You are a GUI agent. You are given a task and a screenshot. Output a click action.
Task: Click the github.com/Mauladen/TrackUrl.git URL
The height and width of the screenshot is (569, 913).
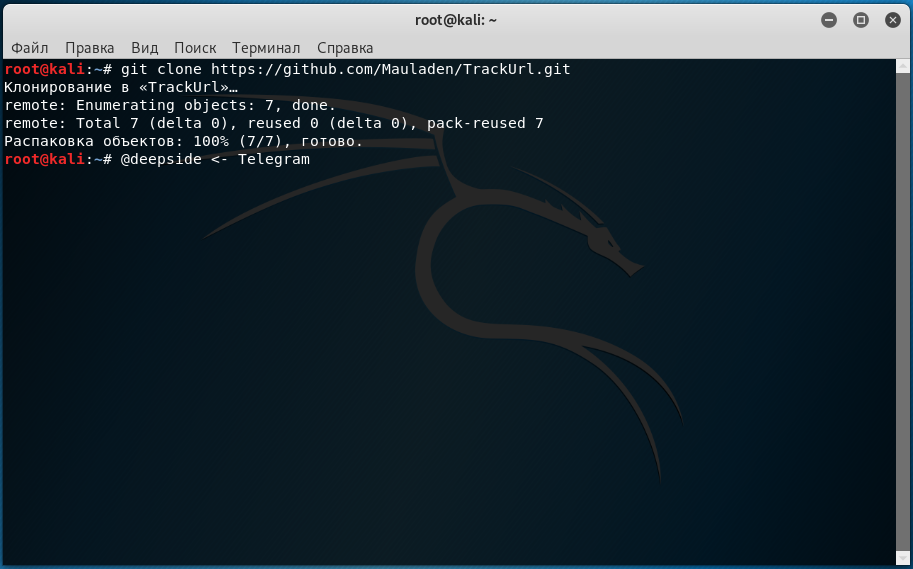[x=391, y=69]
